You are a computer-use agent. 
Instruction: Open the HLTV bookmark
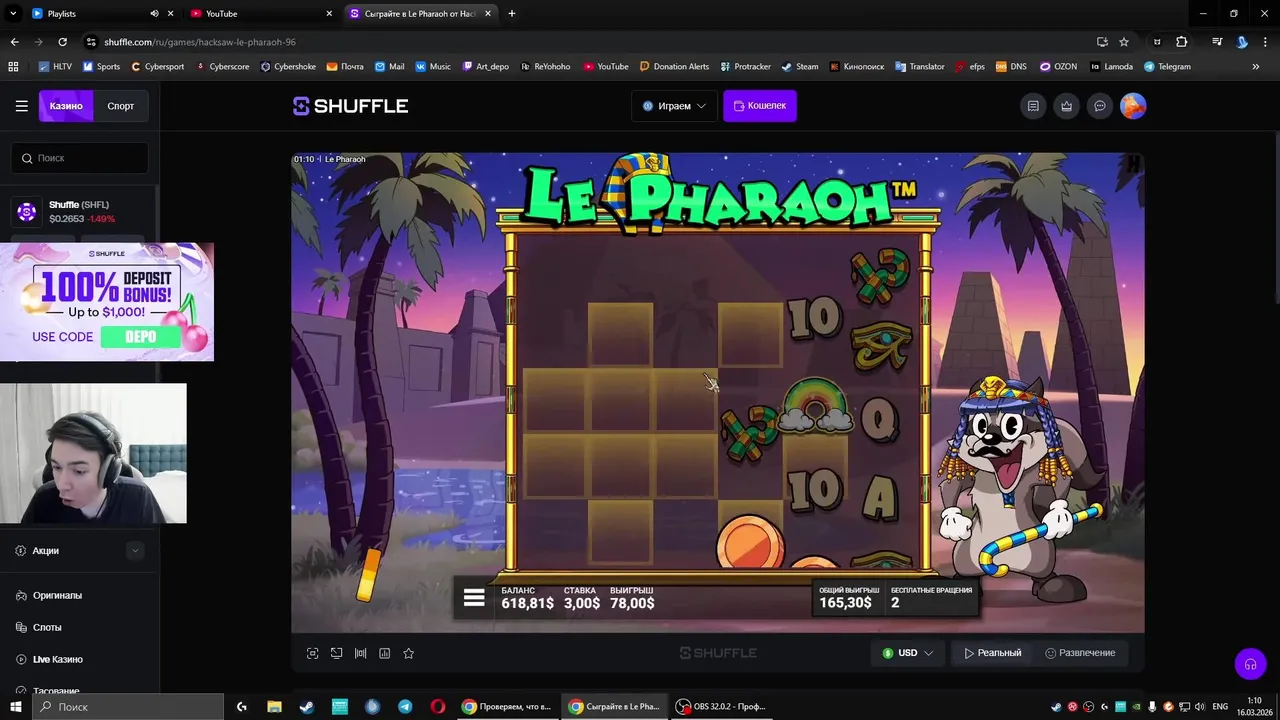pos(55,67)
